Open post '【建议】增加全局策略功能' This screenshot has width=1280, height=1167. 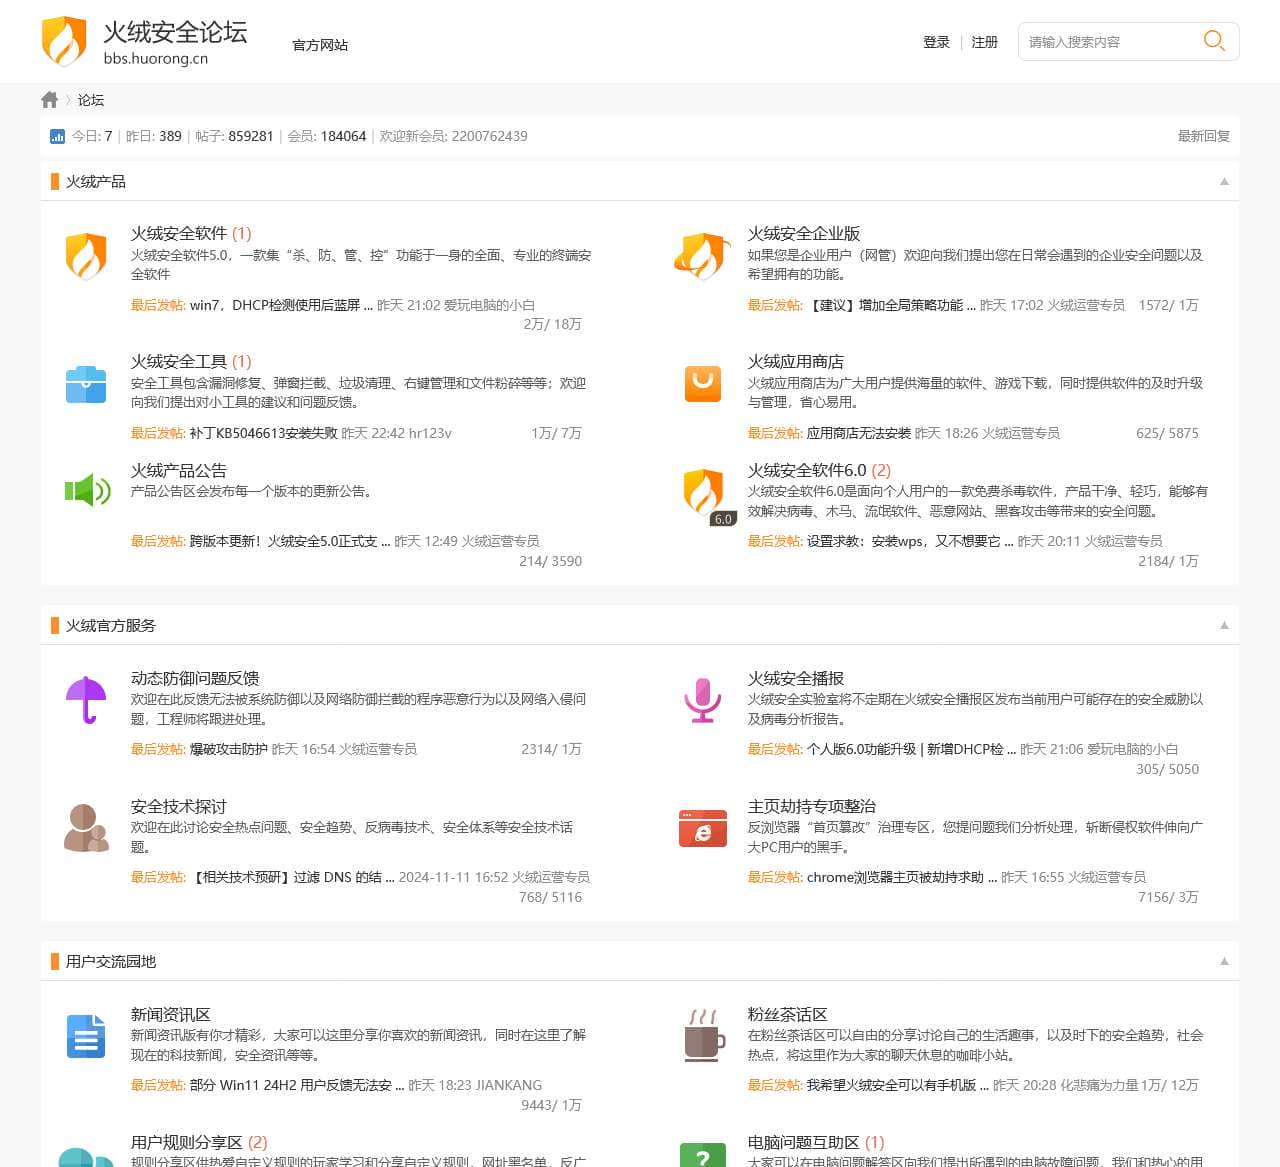(x=891, y=305)
